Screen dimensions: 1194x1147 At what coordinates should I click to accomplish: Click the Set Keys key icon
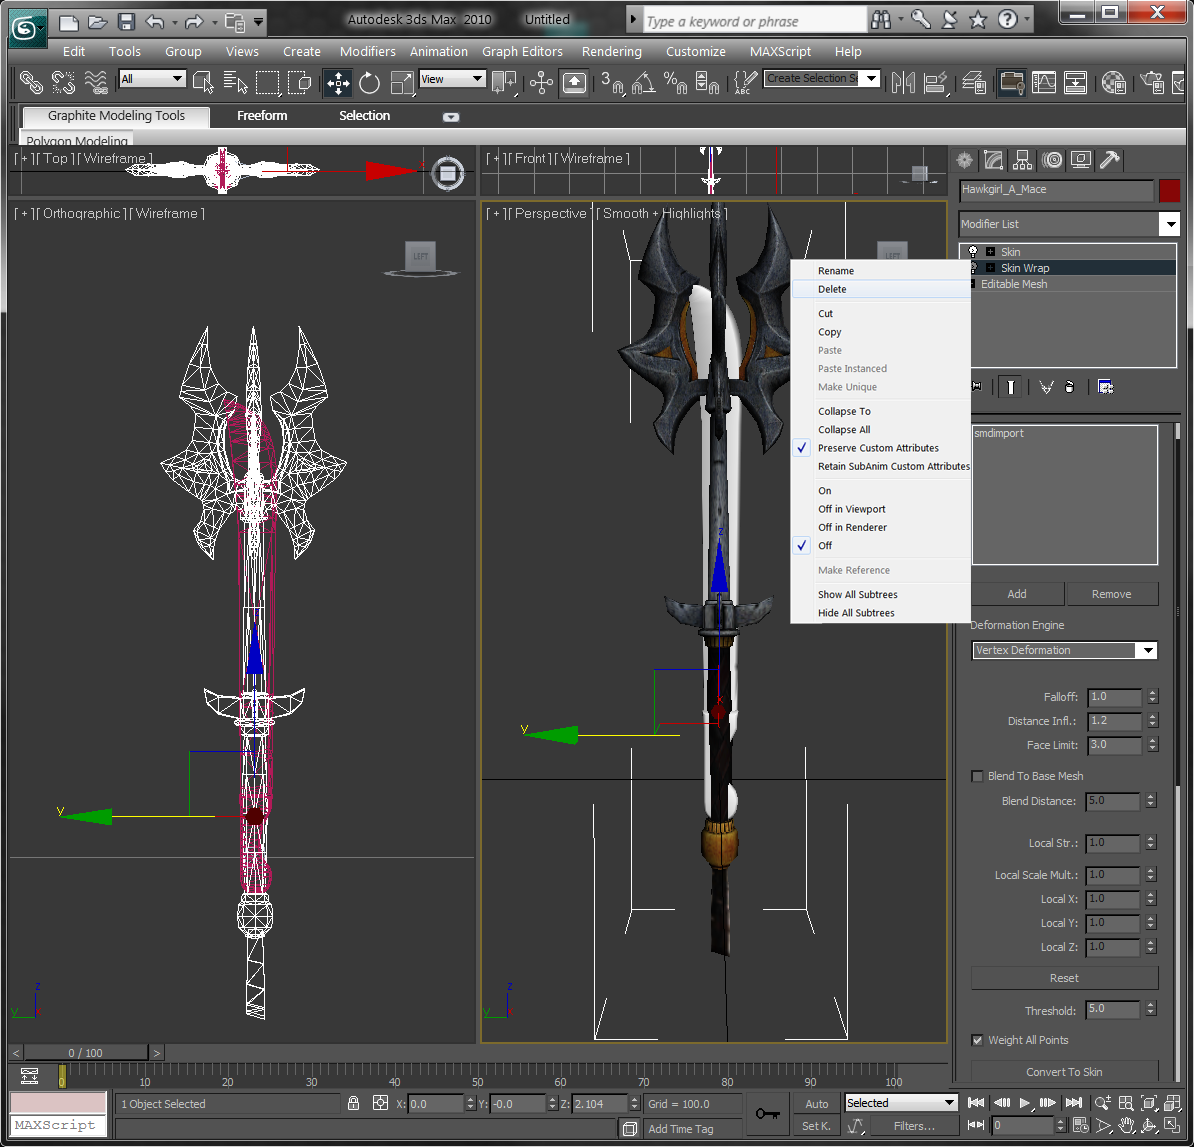point(768,1113)
